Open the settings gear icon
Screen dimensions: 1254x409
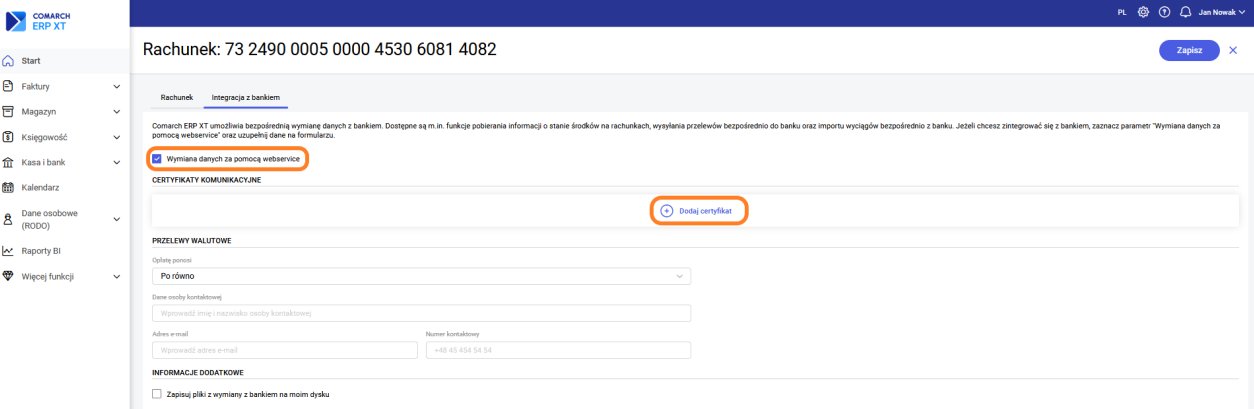(1143, 12)
